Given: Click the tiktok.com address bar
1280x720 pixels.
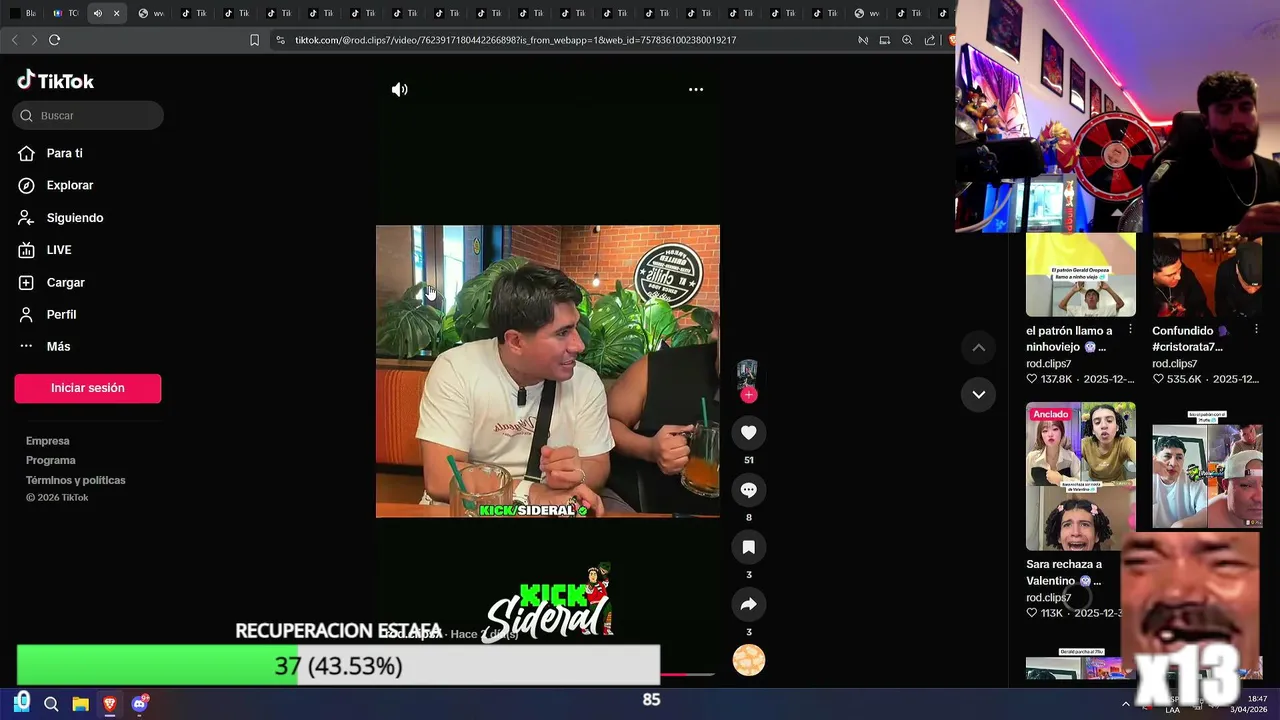Looking at the screenshot, I should (515, 40).
